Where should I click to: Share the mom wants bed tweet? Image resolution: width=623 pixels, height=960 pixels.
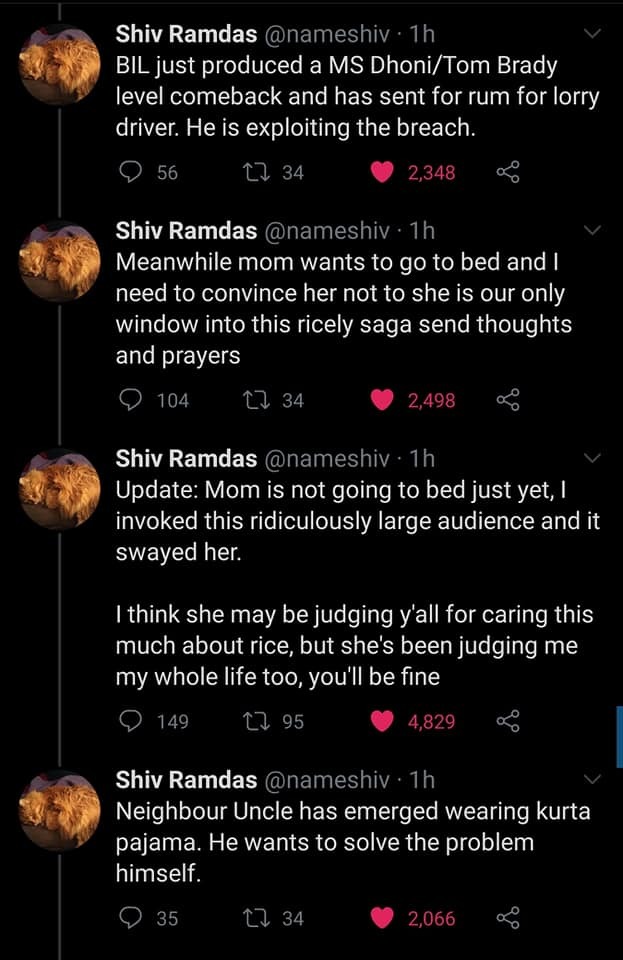pyautogui.click(x=508, y=400)
